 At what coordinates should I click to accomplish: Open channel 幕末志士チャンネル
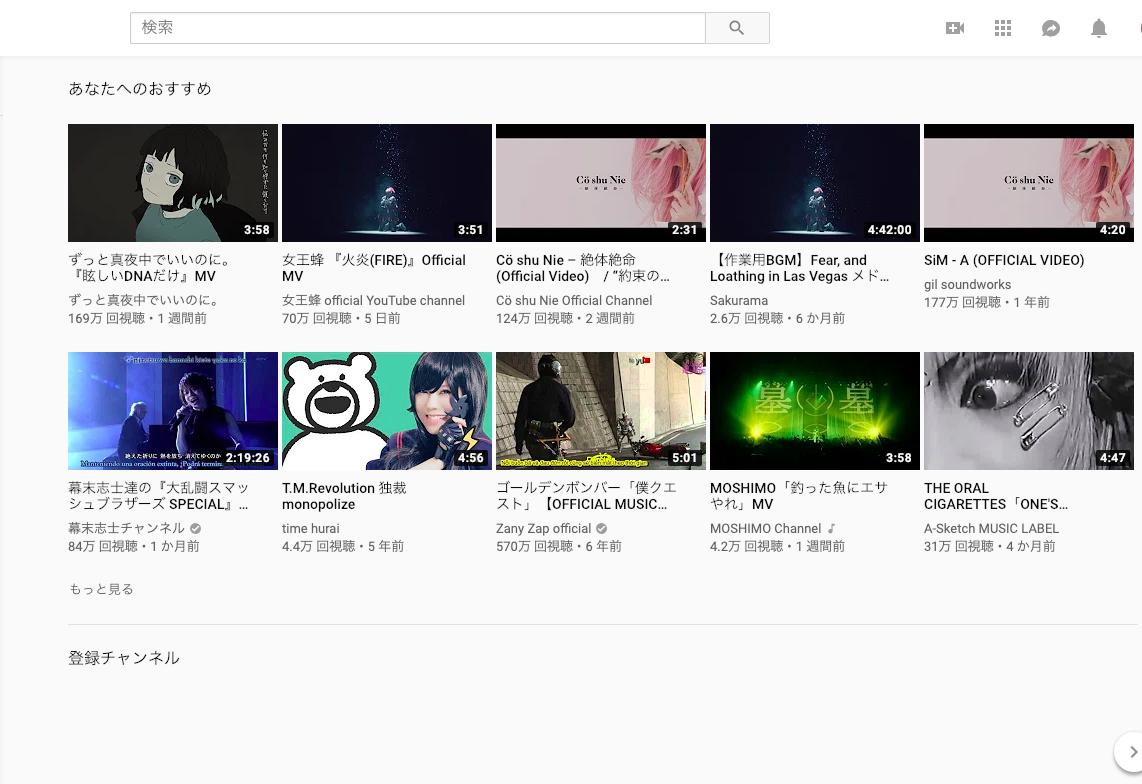(x=127, y=528)
